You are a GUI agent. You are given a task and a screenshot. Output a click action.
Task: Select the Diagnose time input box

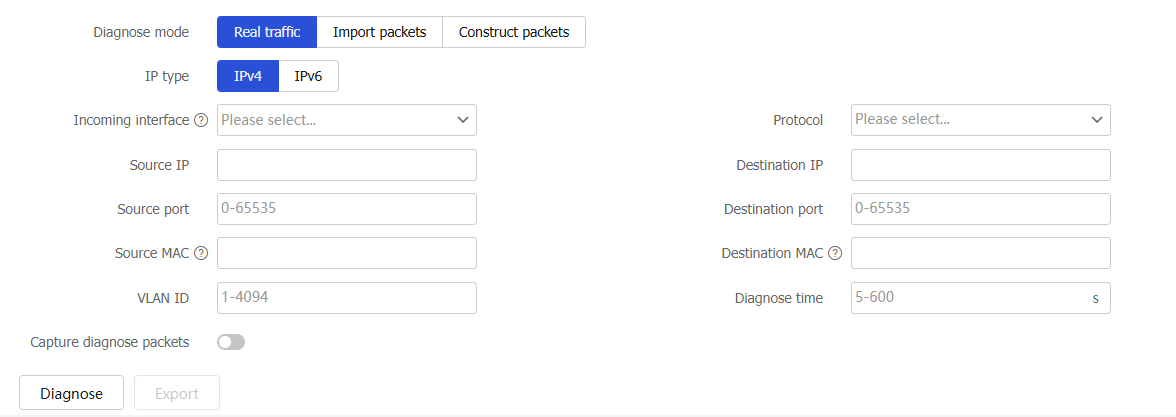pos(980,298)
